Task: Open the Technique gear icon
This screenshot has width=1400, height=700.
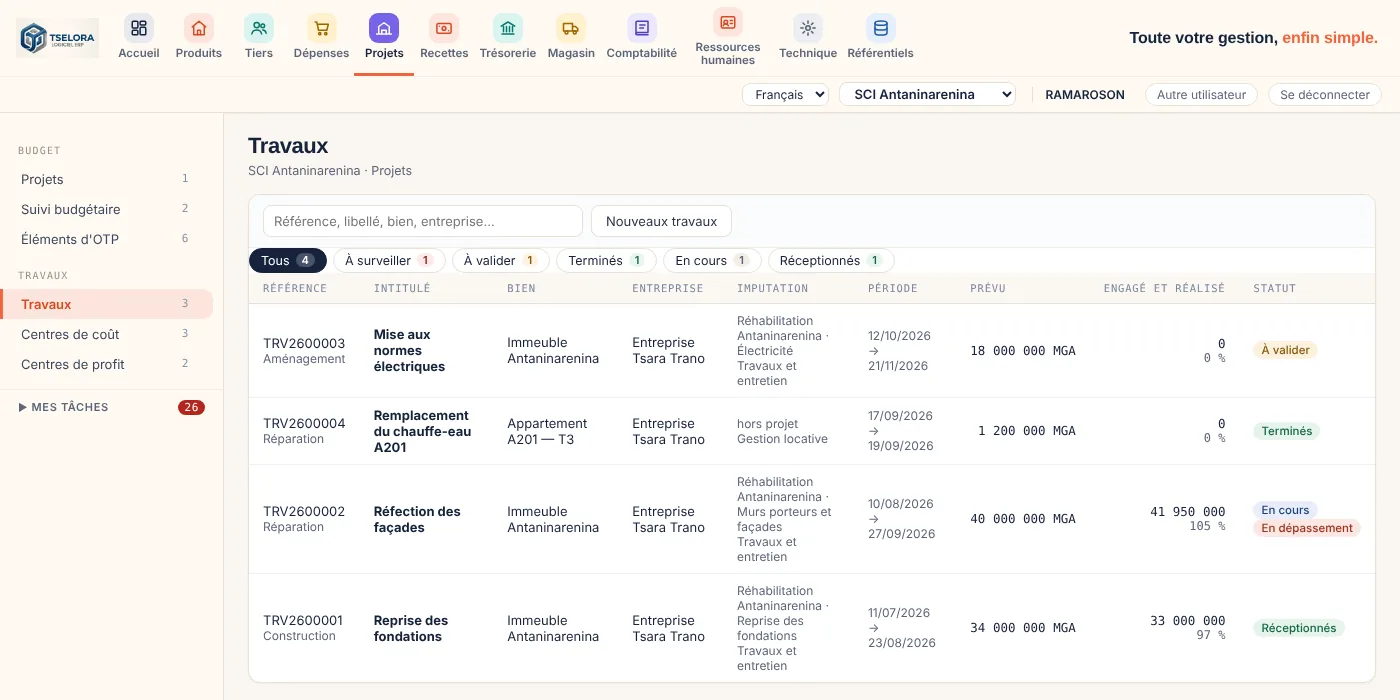Action: click(x=808, y=28)
